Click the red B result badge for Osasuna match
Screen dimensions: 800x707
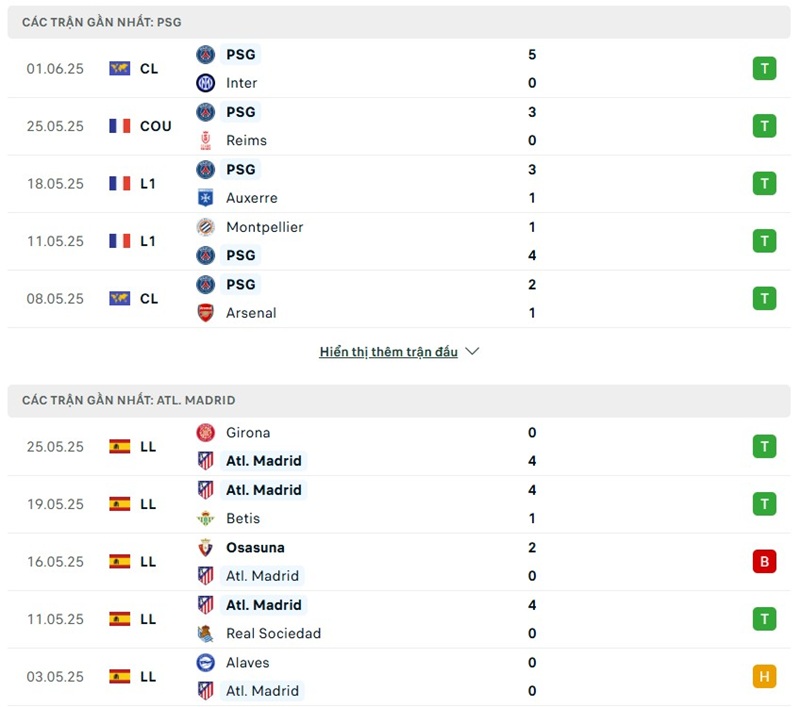tap(764, 561)
